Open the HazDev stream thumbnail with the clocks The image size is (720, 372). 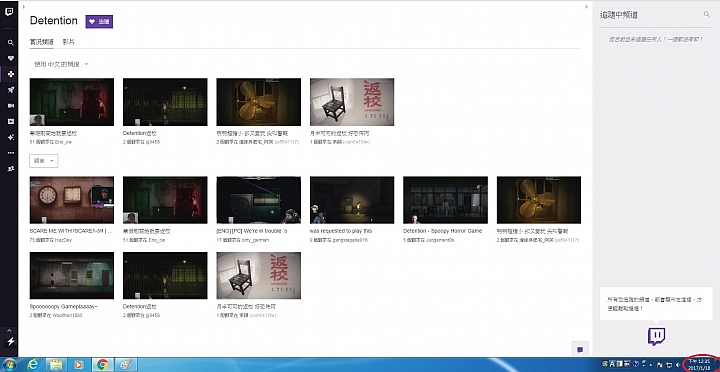tap(72, 200)
